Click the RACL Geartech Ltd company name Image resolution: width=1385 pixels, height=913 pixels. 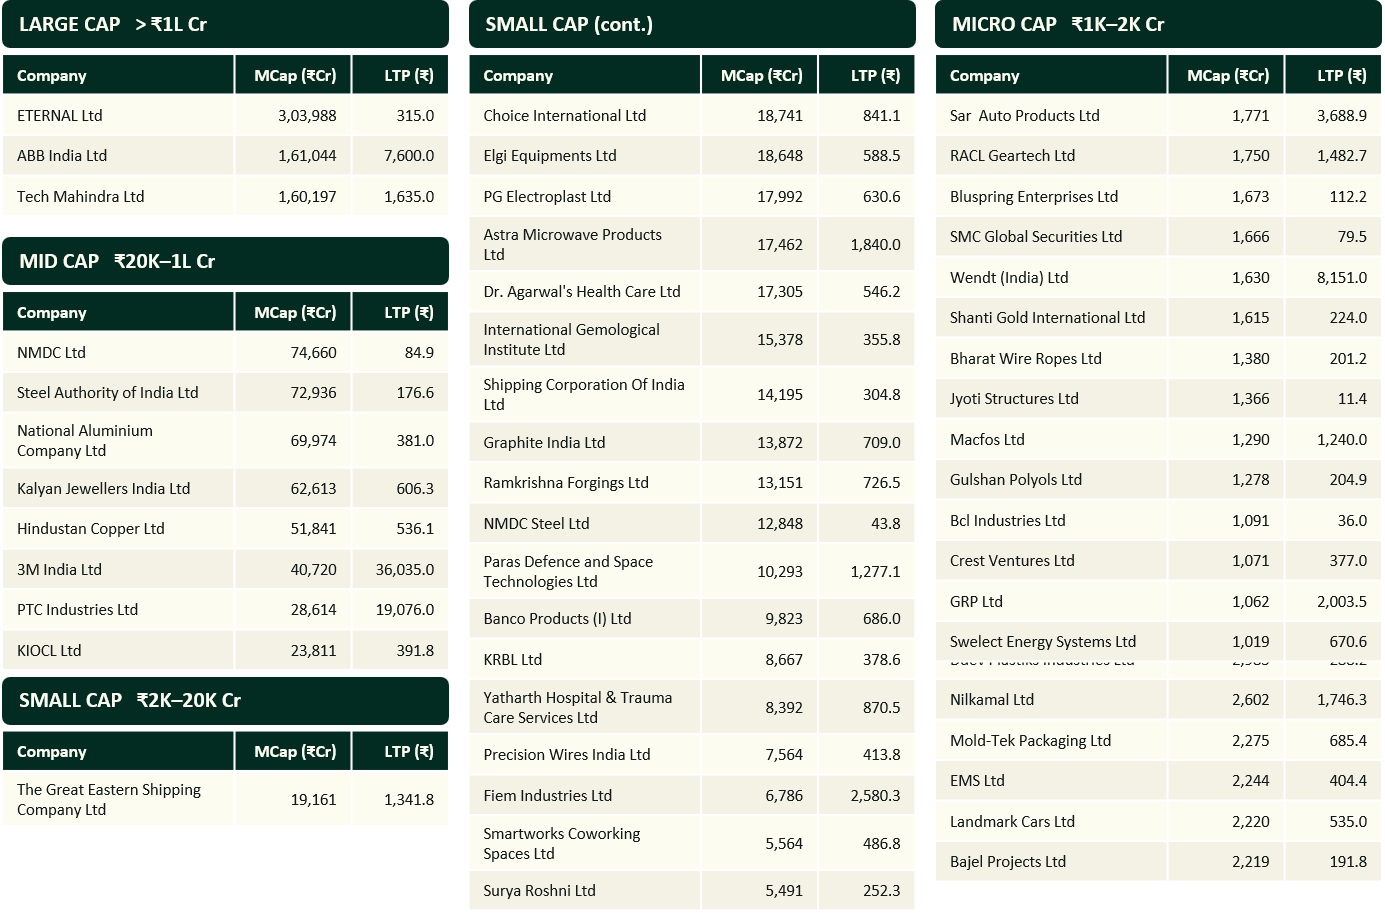[x=1012, y=156]
